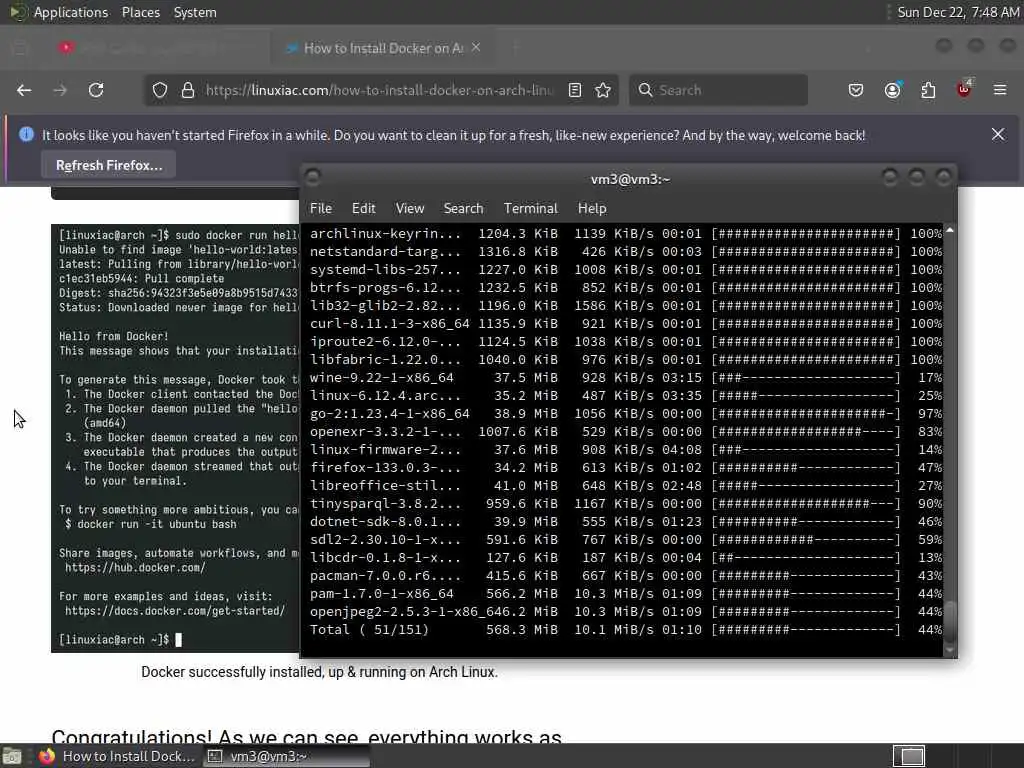Click the 'libreoffice-stil...' download line

(625, 486)
